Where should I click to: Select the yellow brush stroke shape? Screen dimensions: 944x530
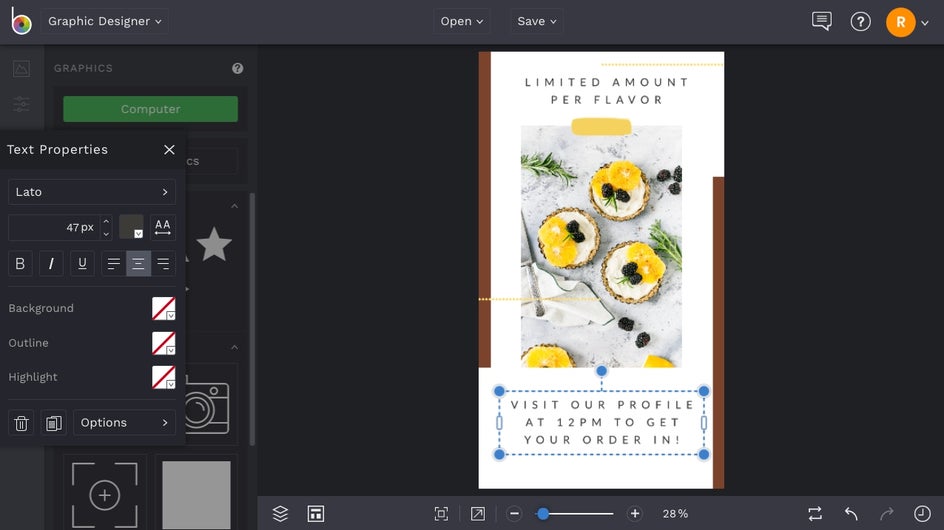(x=601, y=126)
